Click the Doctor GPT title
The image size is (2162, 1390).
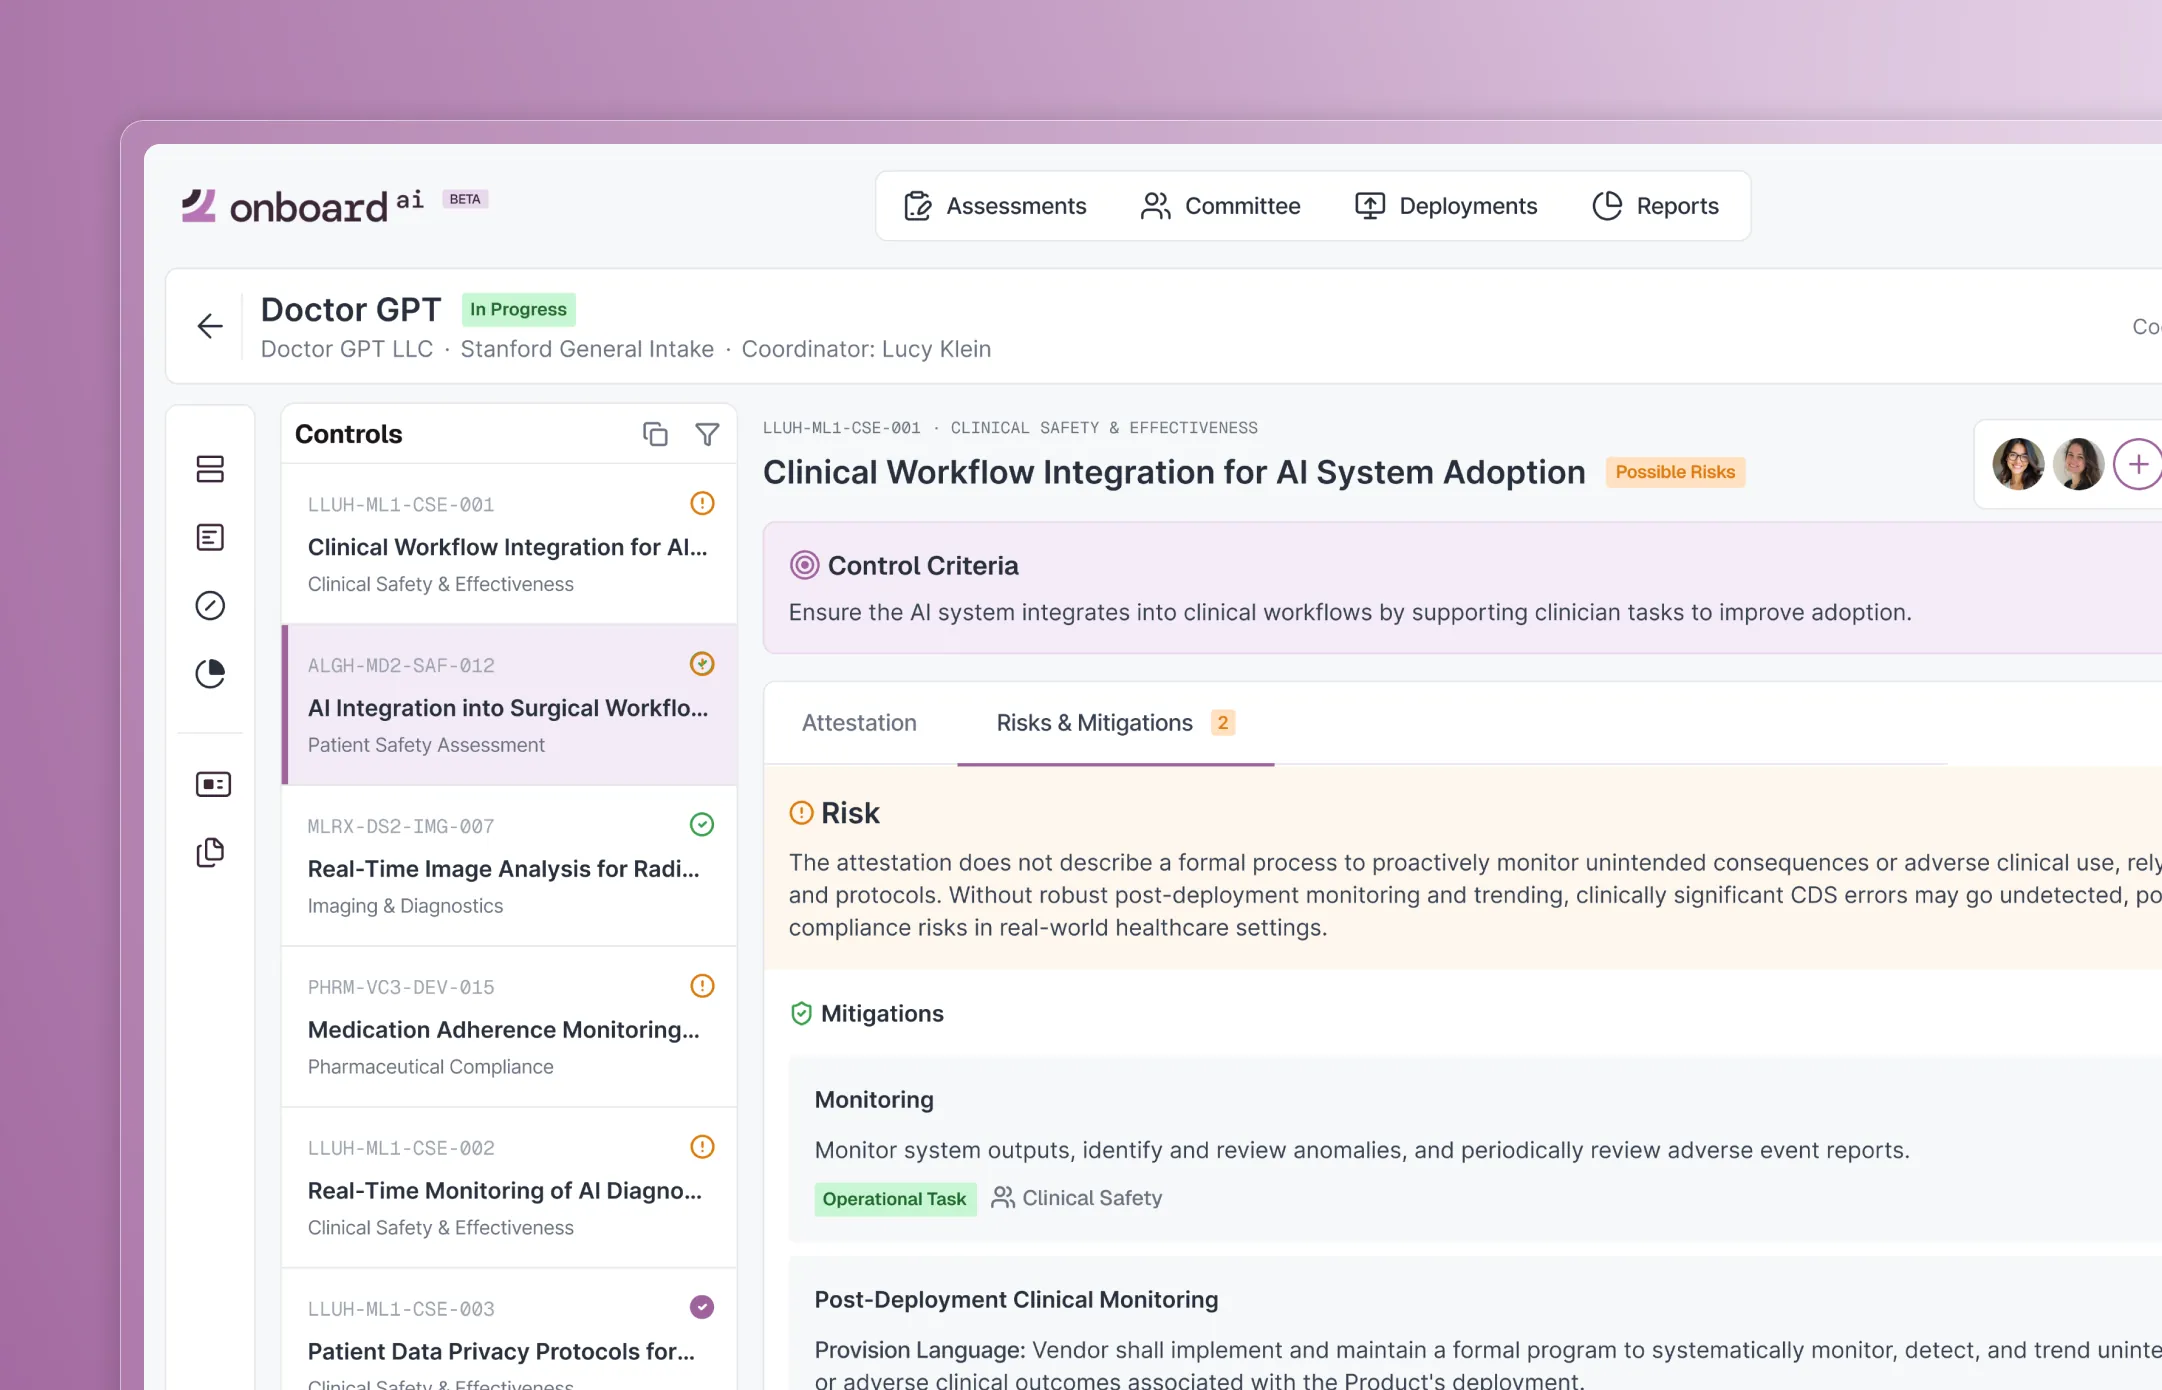point(350,310)
